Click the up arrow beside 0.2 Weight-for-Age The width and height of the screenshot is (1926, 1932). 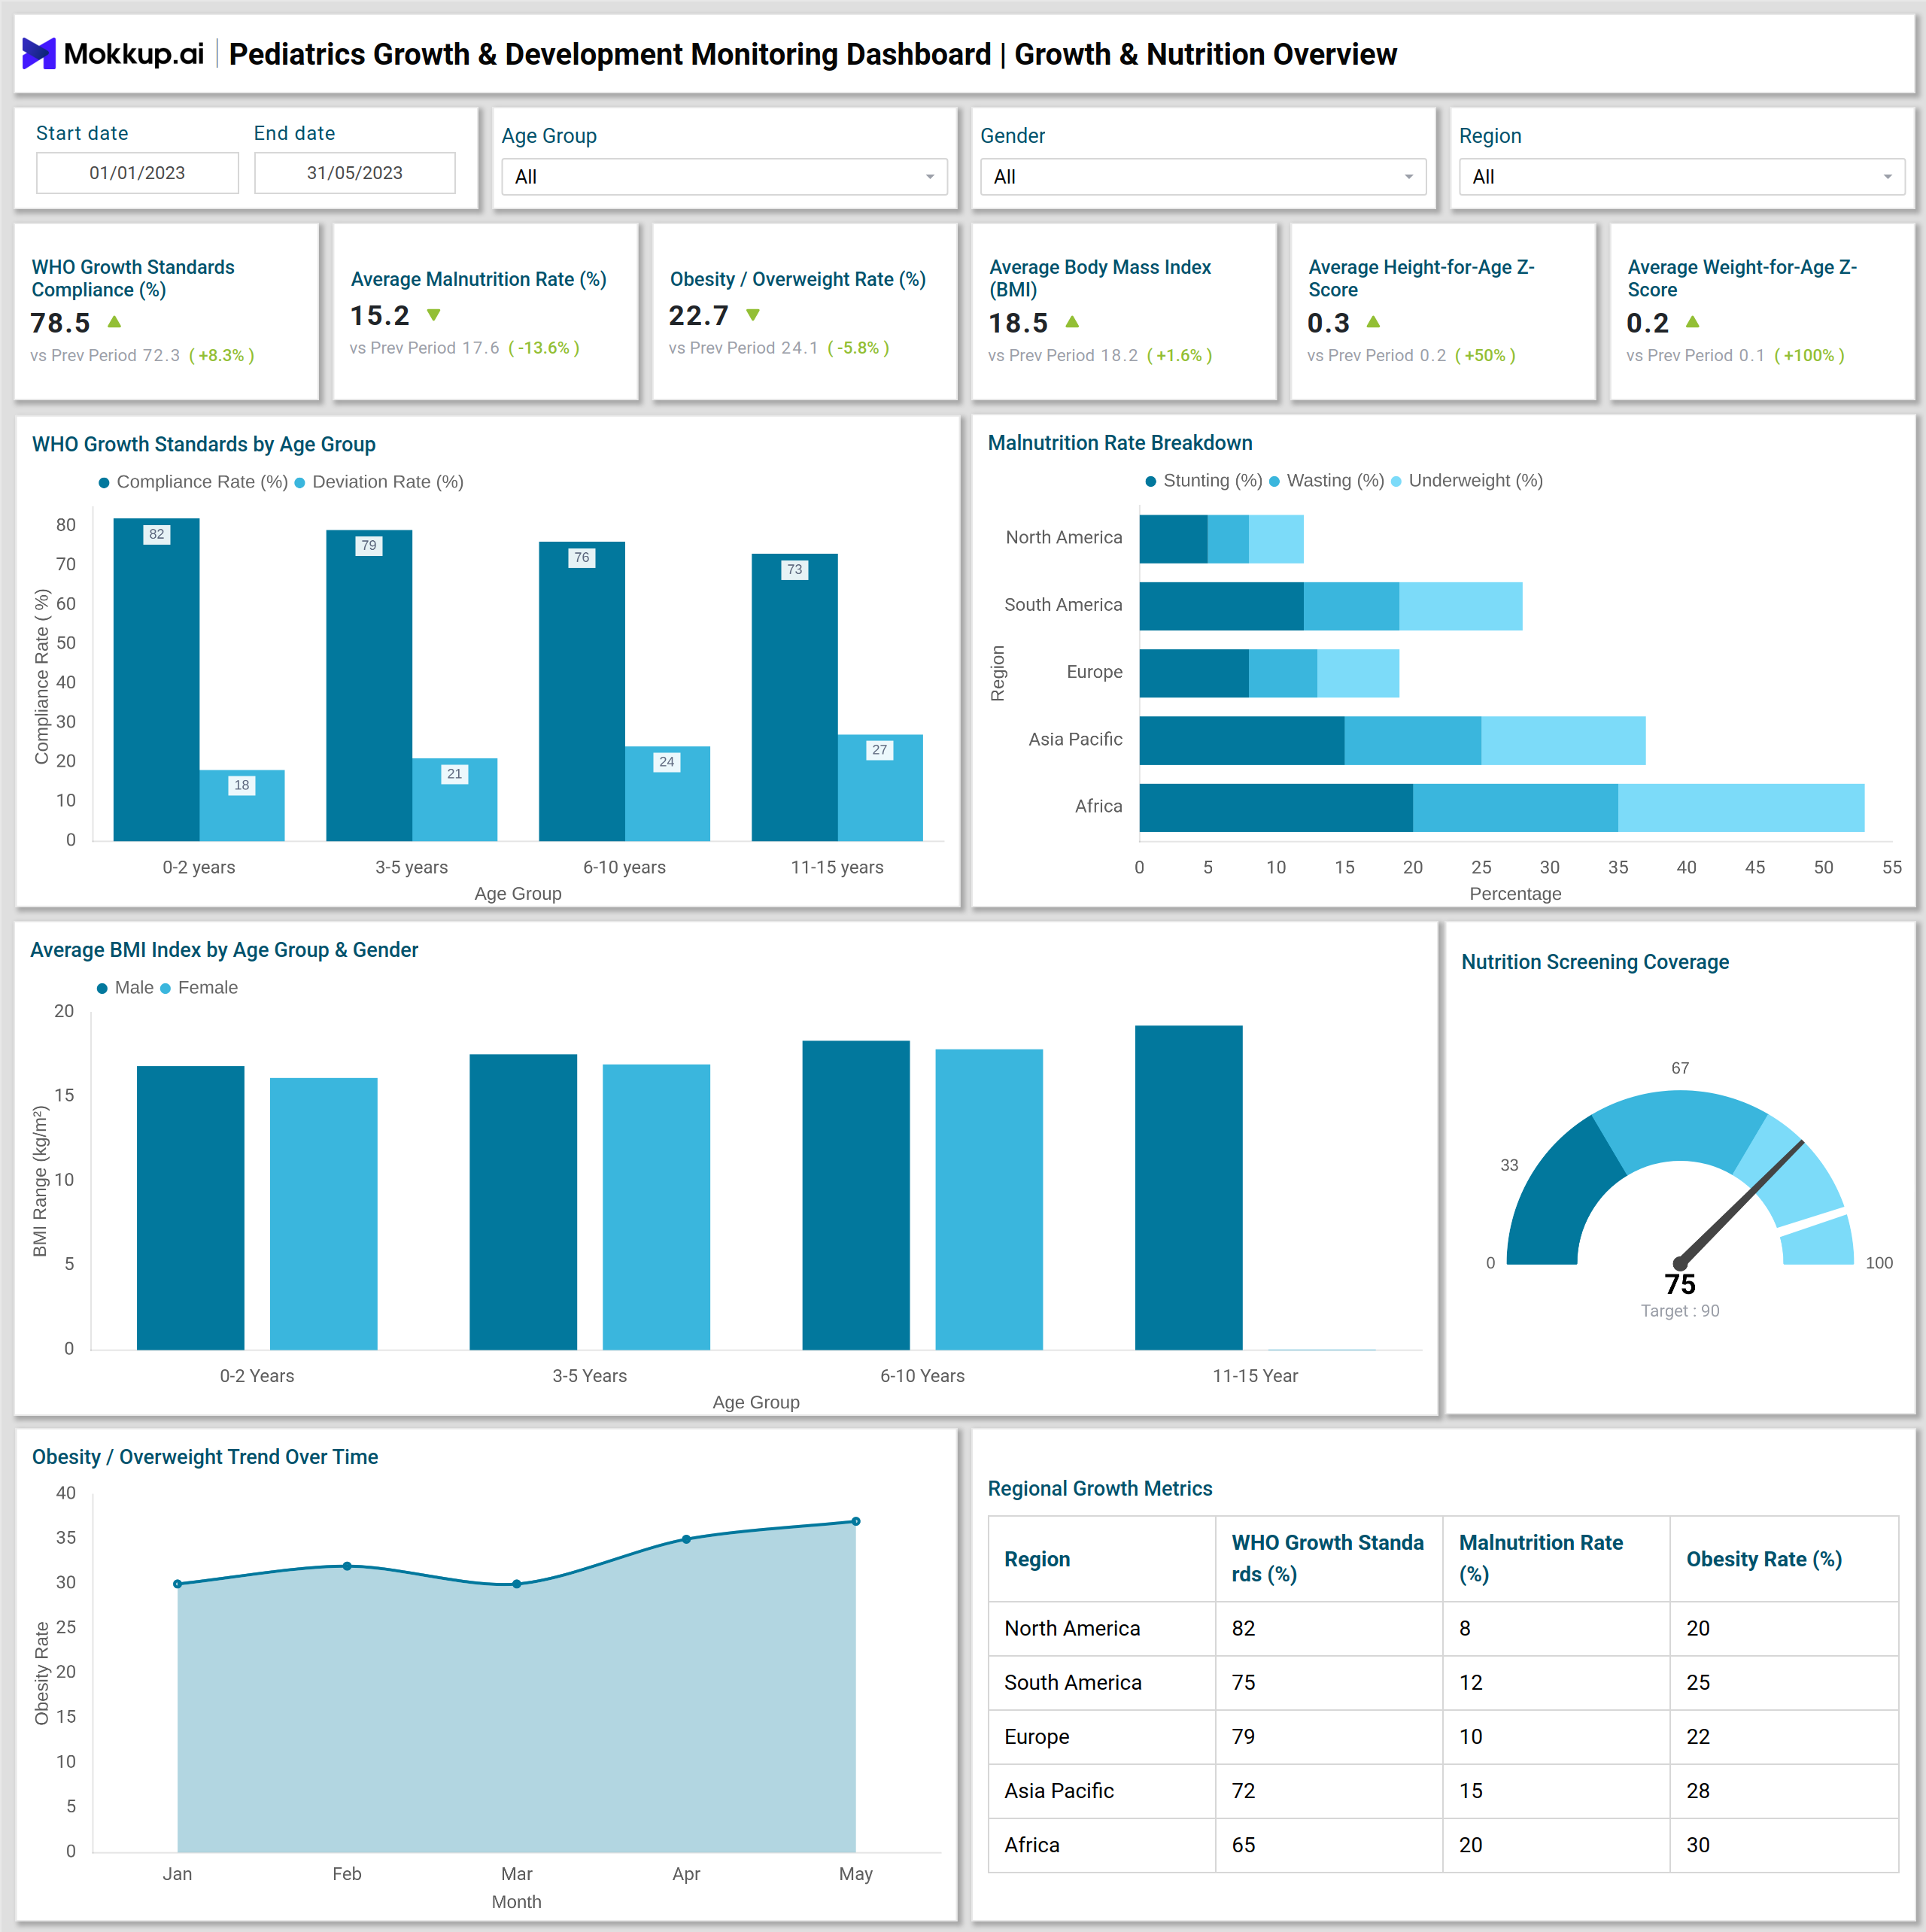pyautogui.click(x=1692, y=322)
